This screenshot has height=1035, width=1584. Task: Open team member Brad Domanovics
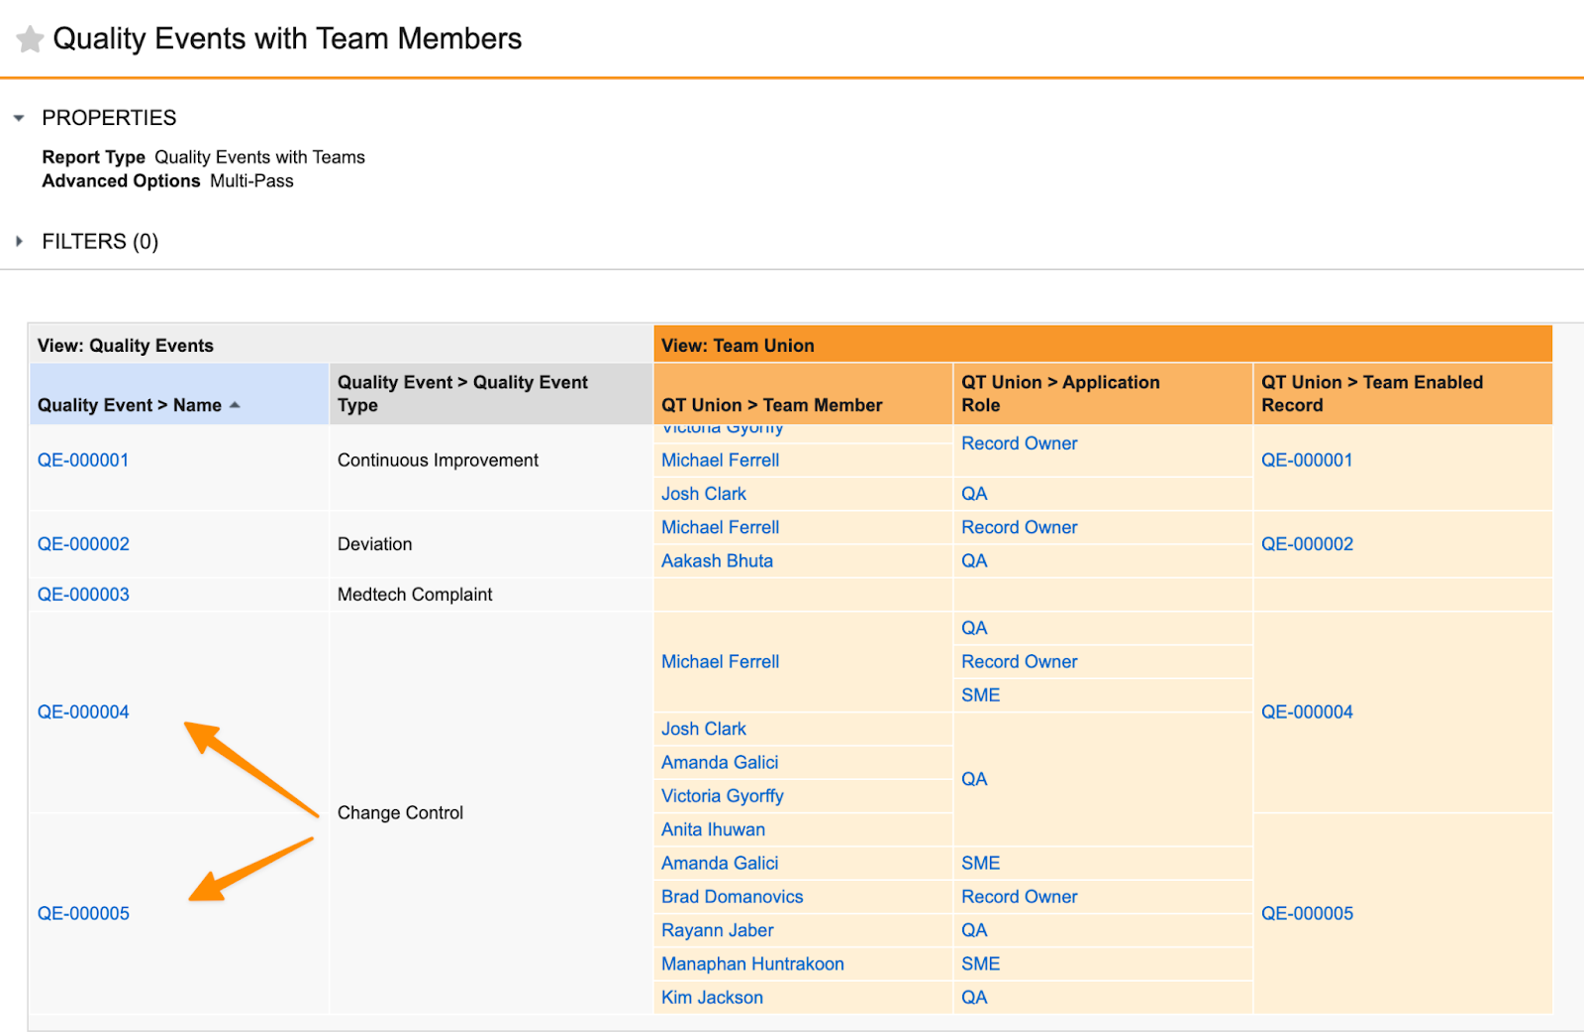(x=732, y=897)
